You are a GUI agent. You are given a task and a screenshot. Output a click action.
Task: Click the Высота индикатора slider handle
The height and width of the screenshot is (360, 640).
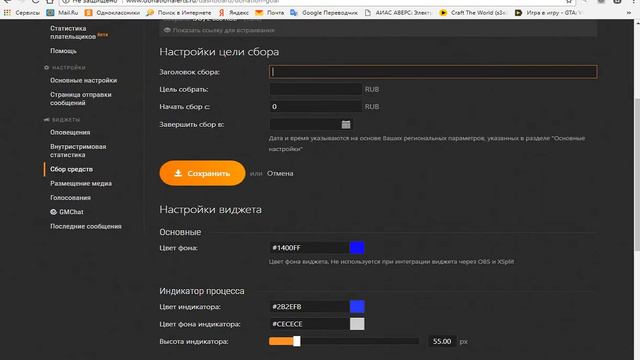(x=297, y=341)
